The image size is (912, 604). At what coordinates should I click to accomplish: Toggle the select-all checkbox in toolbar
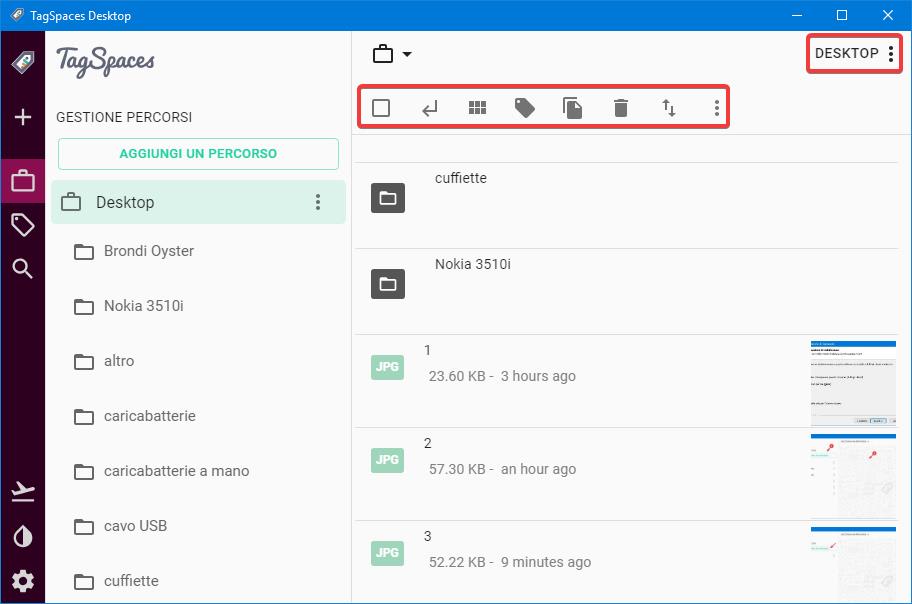(381, 108)
